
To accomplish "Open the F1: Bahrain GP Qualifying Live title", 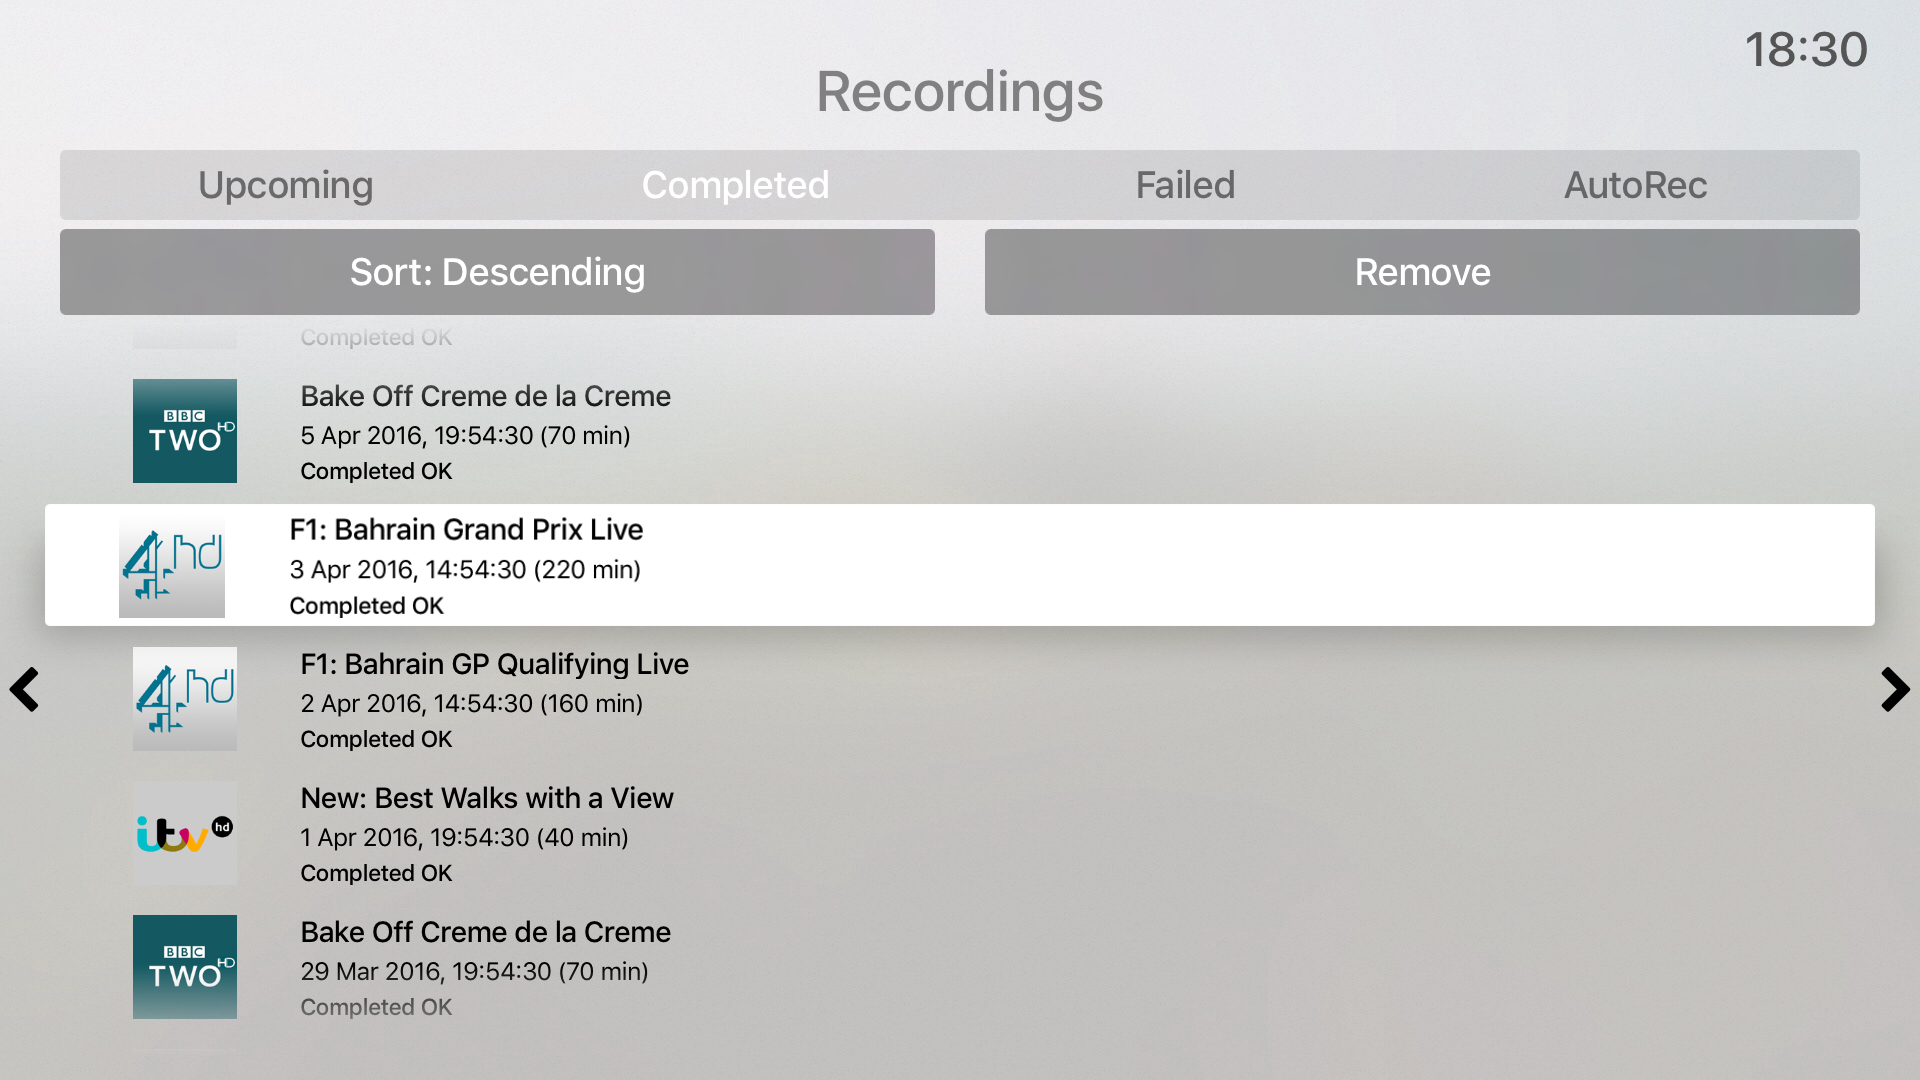I will click(494, 664).
